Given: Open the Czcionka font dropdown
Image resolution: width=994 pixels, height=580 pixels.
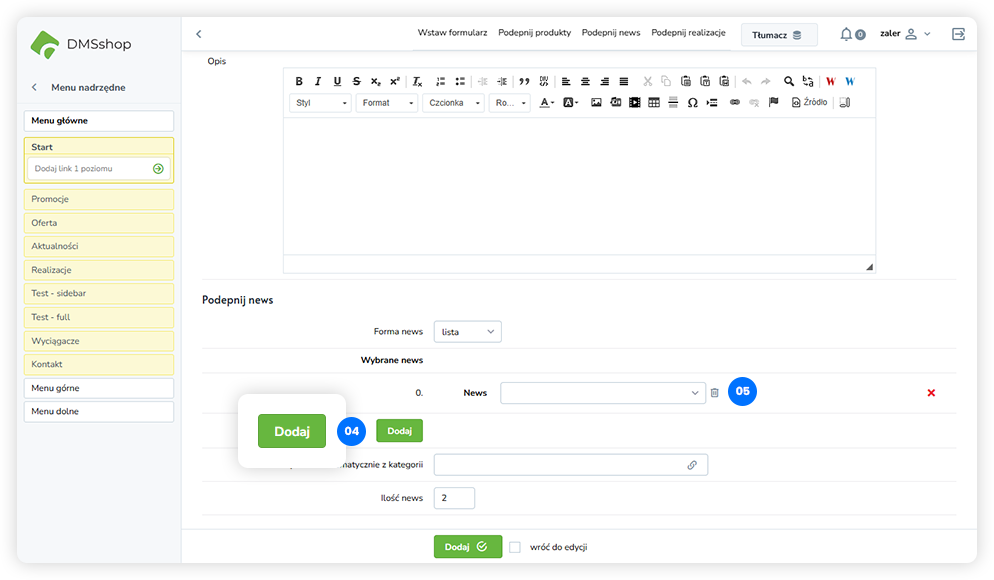Looking at the screenshot, I should click(x=454, y=103).
